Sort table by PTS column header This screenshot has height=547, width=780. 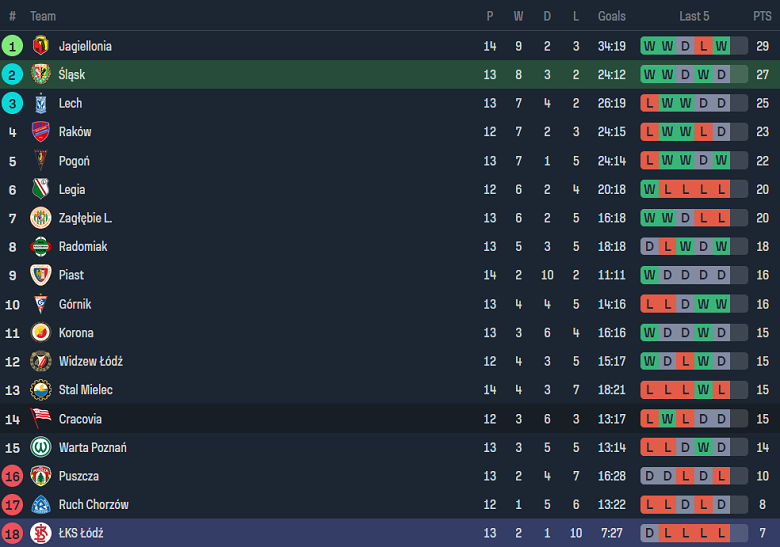pos(762,16)
